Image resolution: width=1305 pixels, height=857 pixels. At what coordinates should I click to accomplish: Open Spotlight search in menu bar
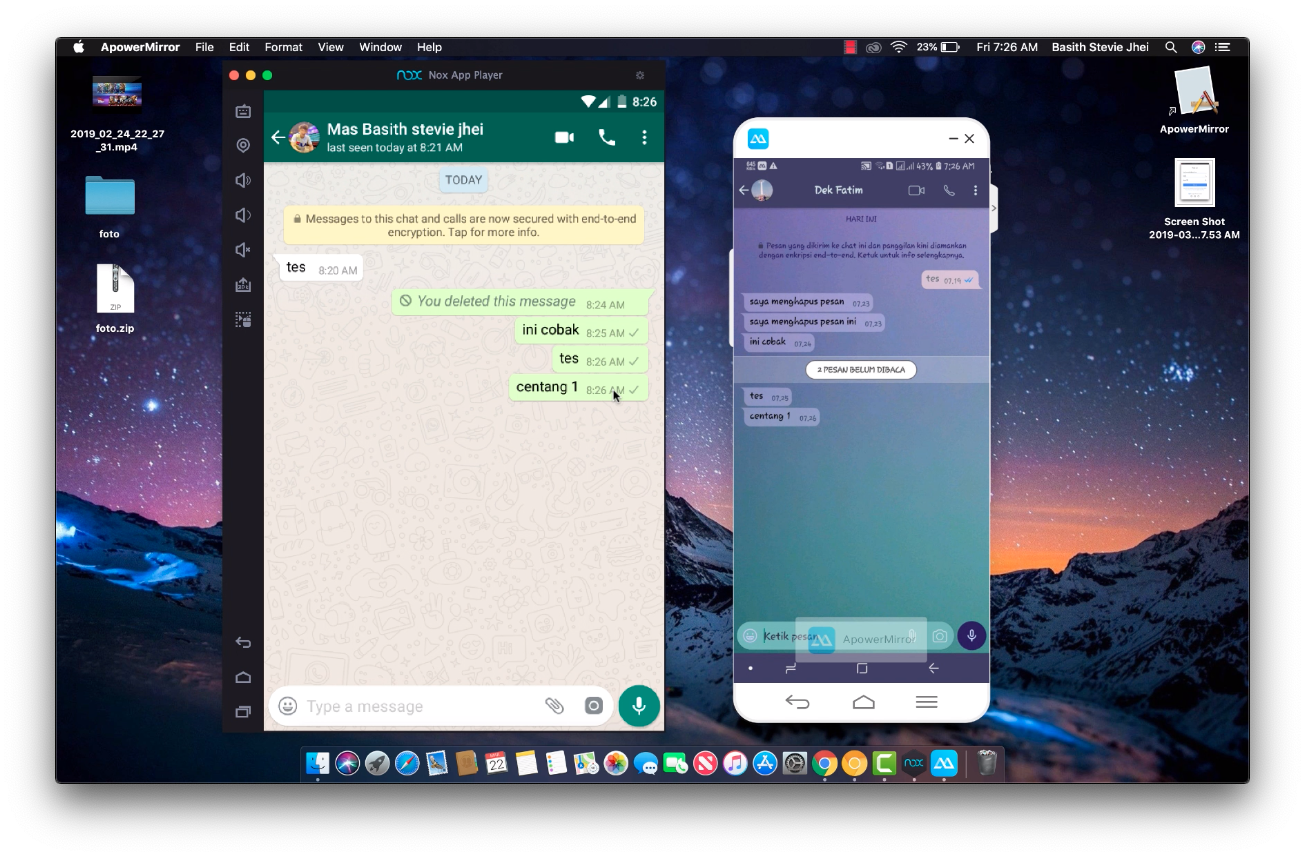coord(1171,47)
